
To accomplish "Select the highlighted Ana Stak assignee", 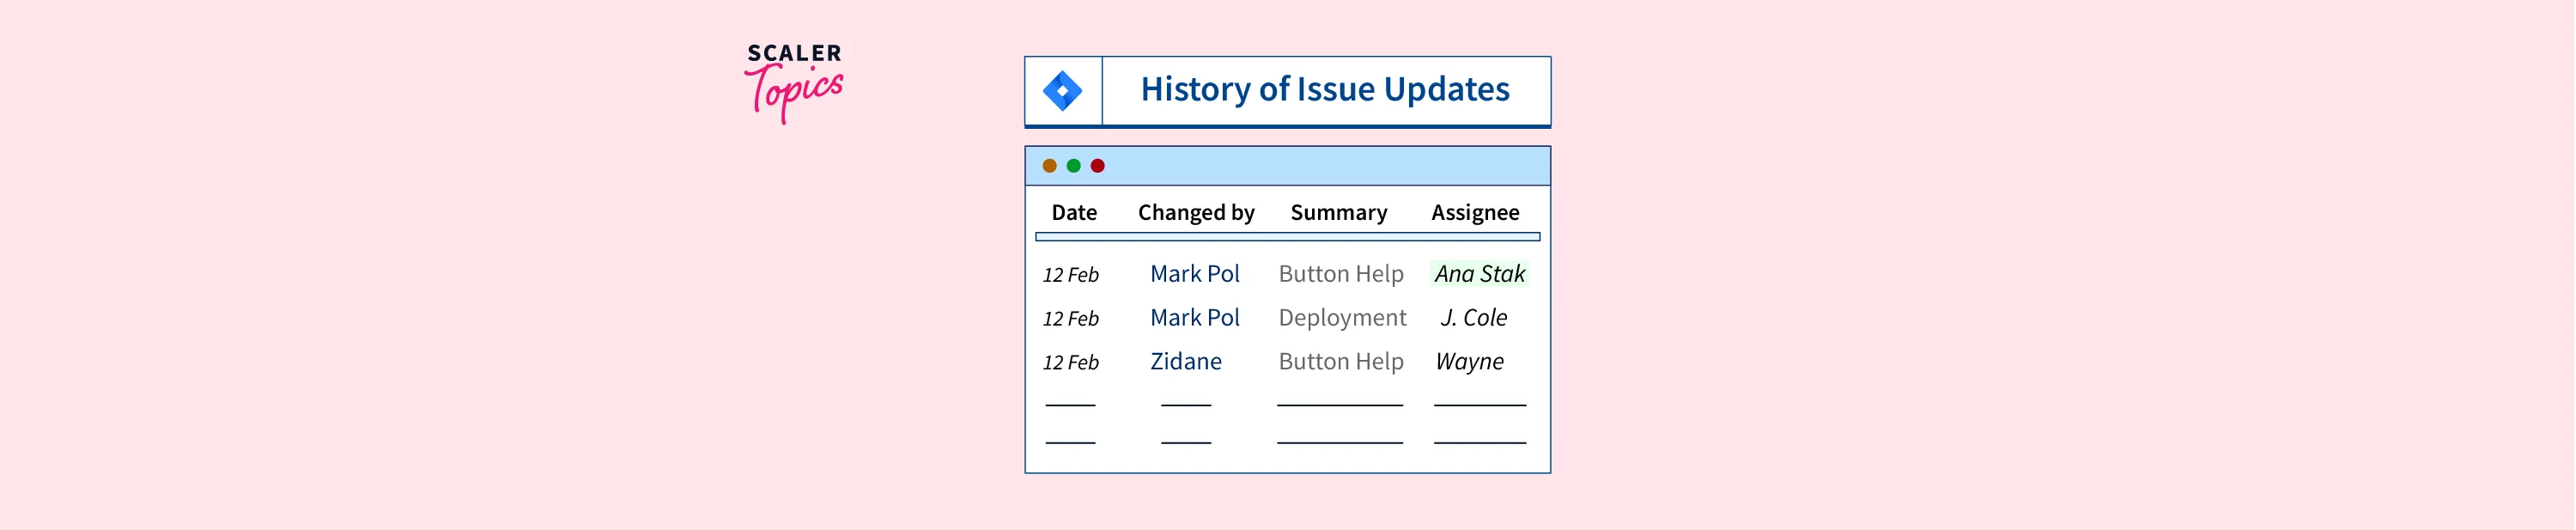I will click(1479, 274).
